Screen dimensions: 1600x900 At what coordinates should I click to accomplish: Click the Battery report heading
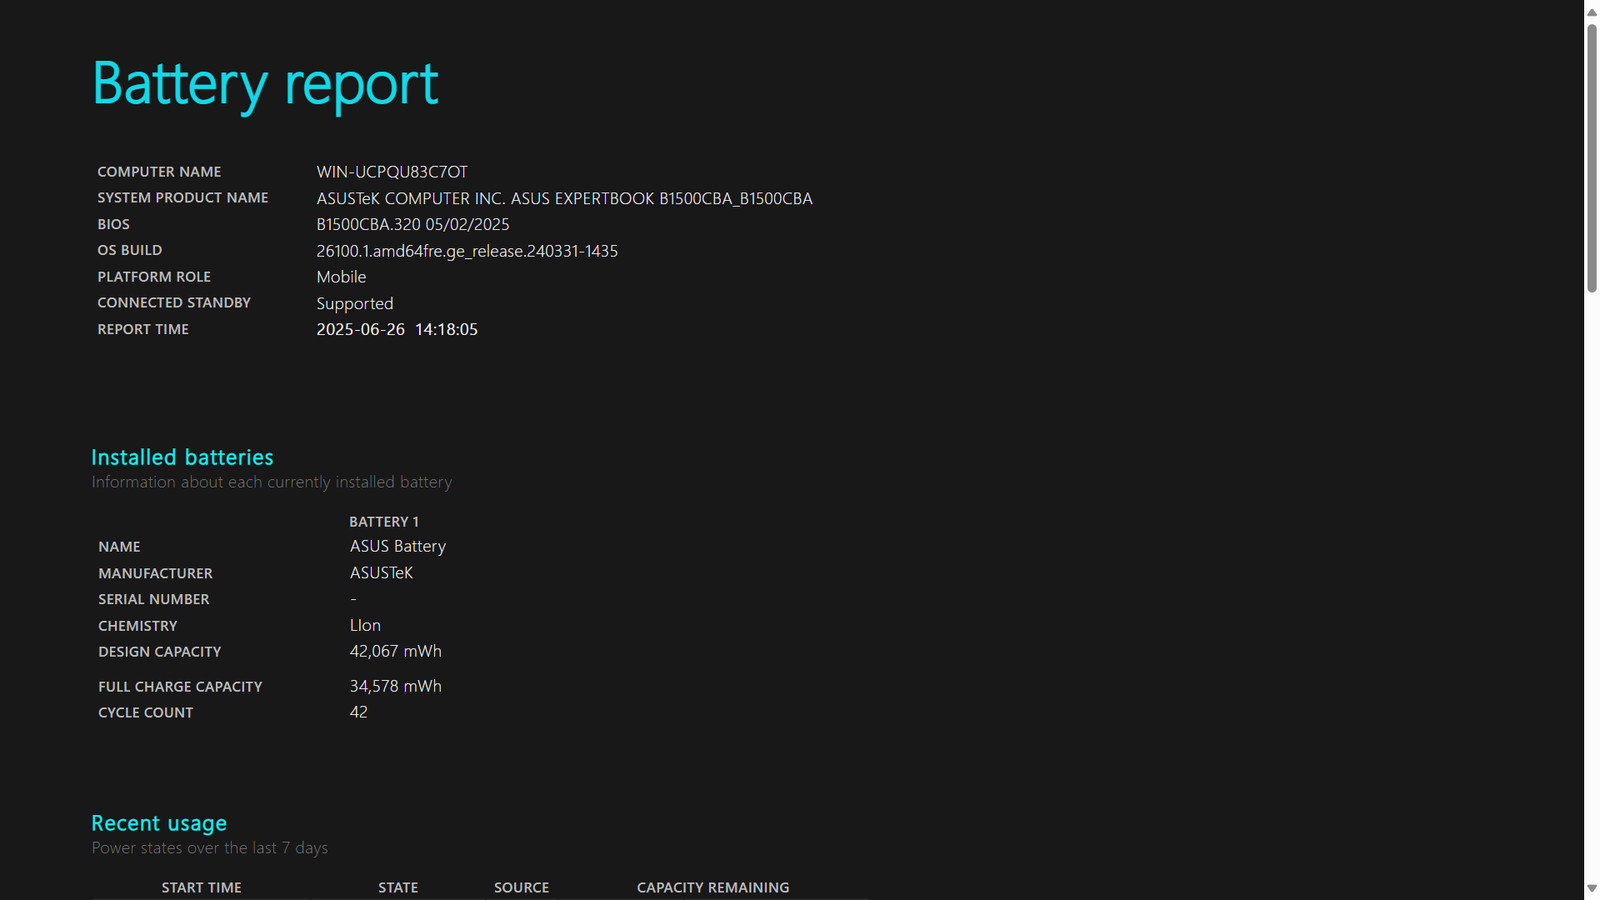coord(265,84)
